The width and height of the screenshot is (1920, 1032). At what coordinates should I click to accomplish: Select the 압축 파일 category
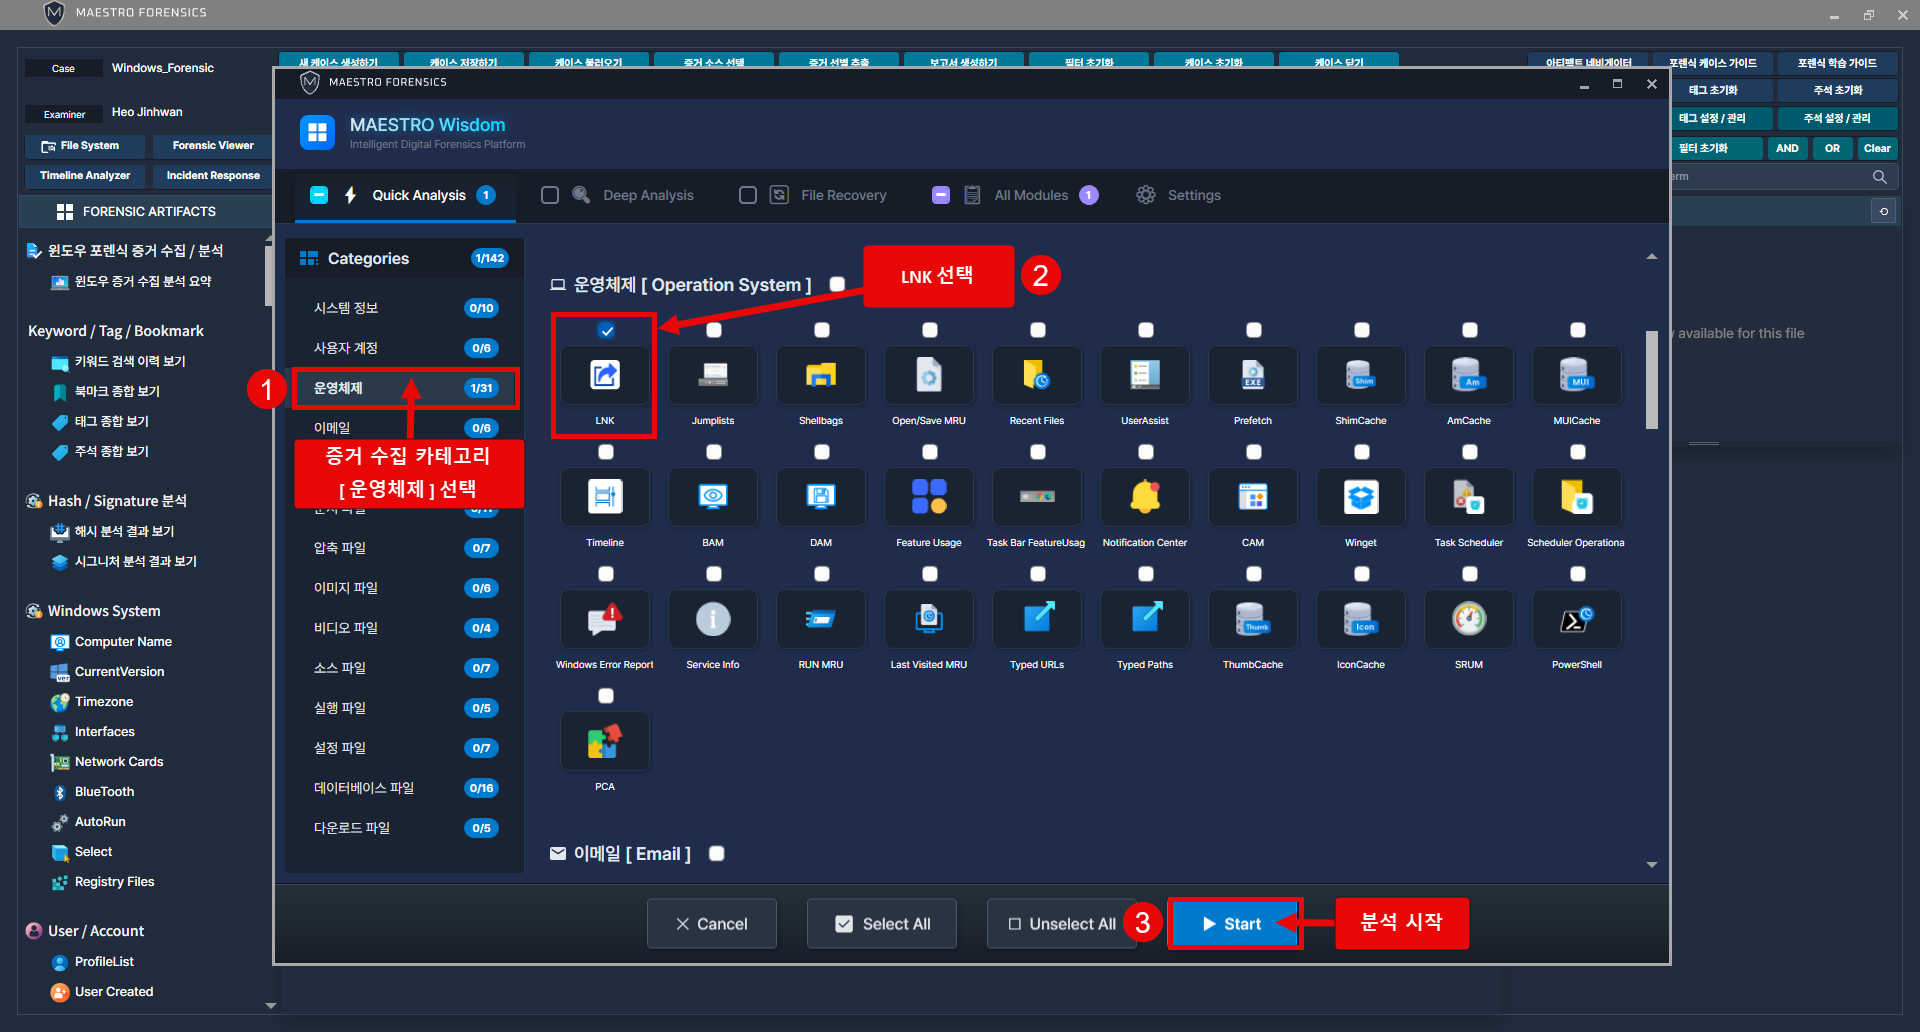tap(405, 548)
